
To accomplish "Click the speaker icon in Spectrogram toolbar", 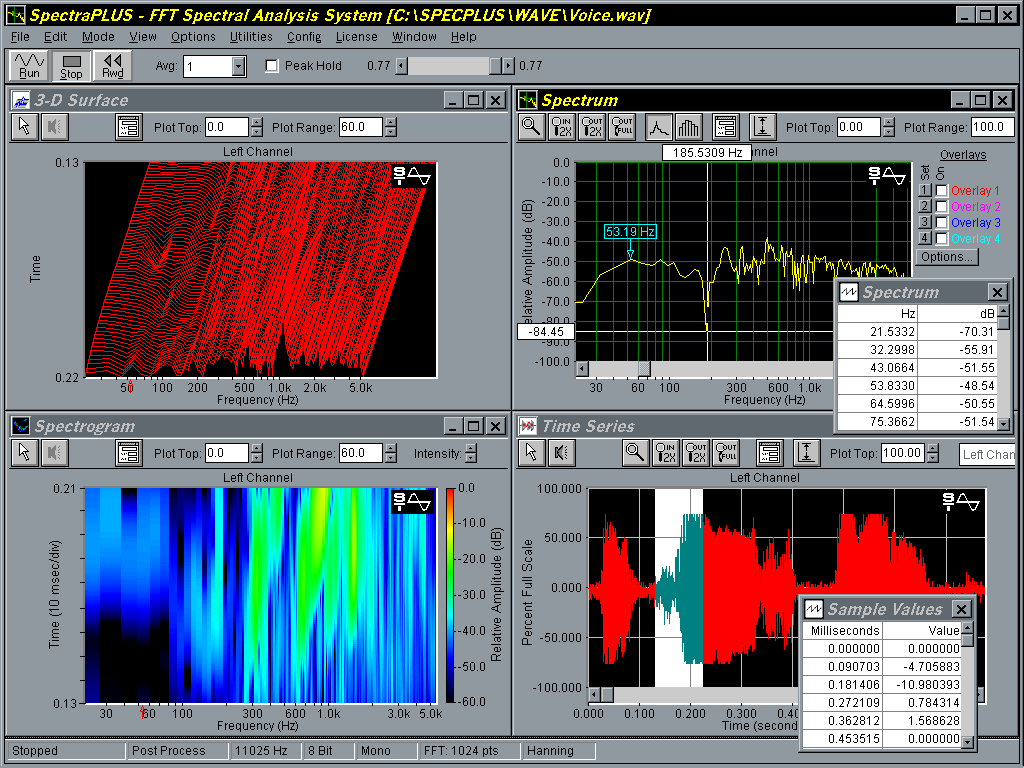I will pyautogui.click(x=55, y=453).
